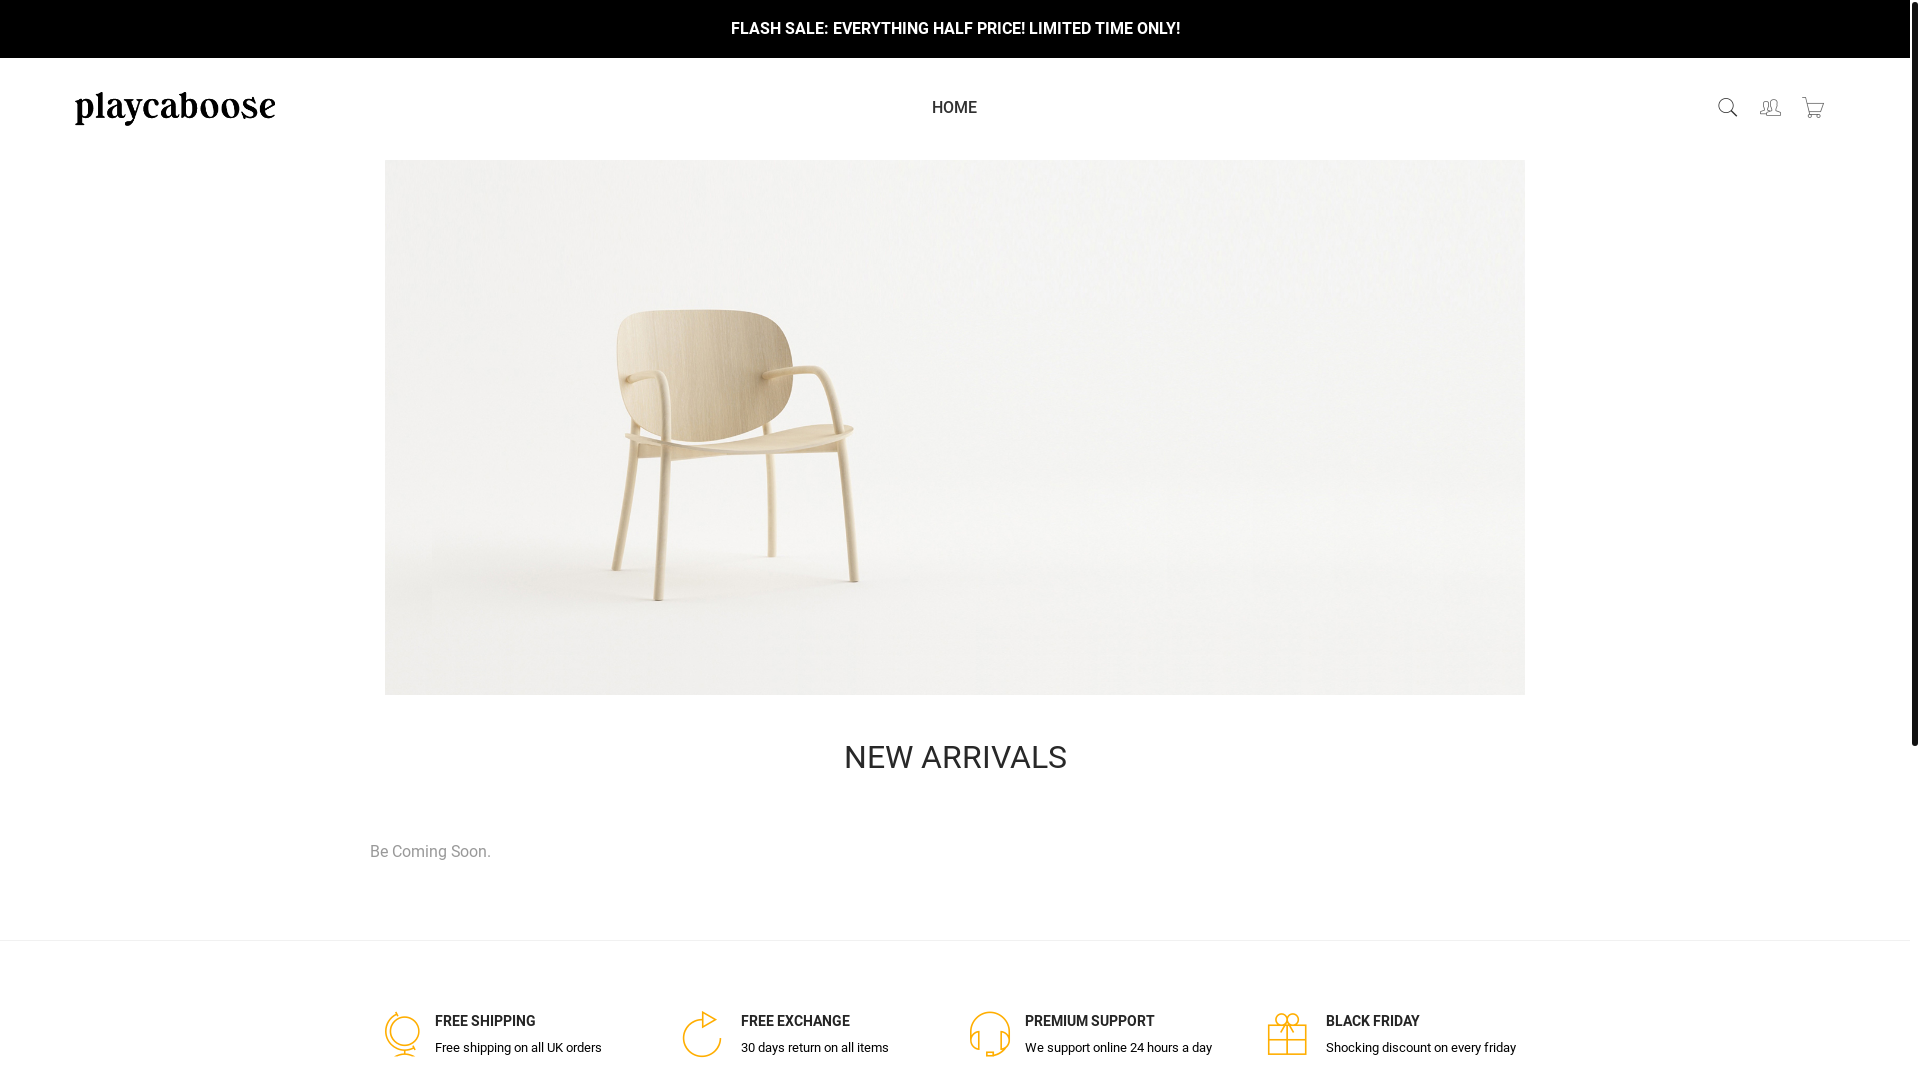
Task: Click "30 days return on all items" text
Action: tap(814, 1048)
